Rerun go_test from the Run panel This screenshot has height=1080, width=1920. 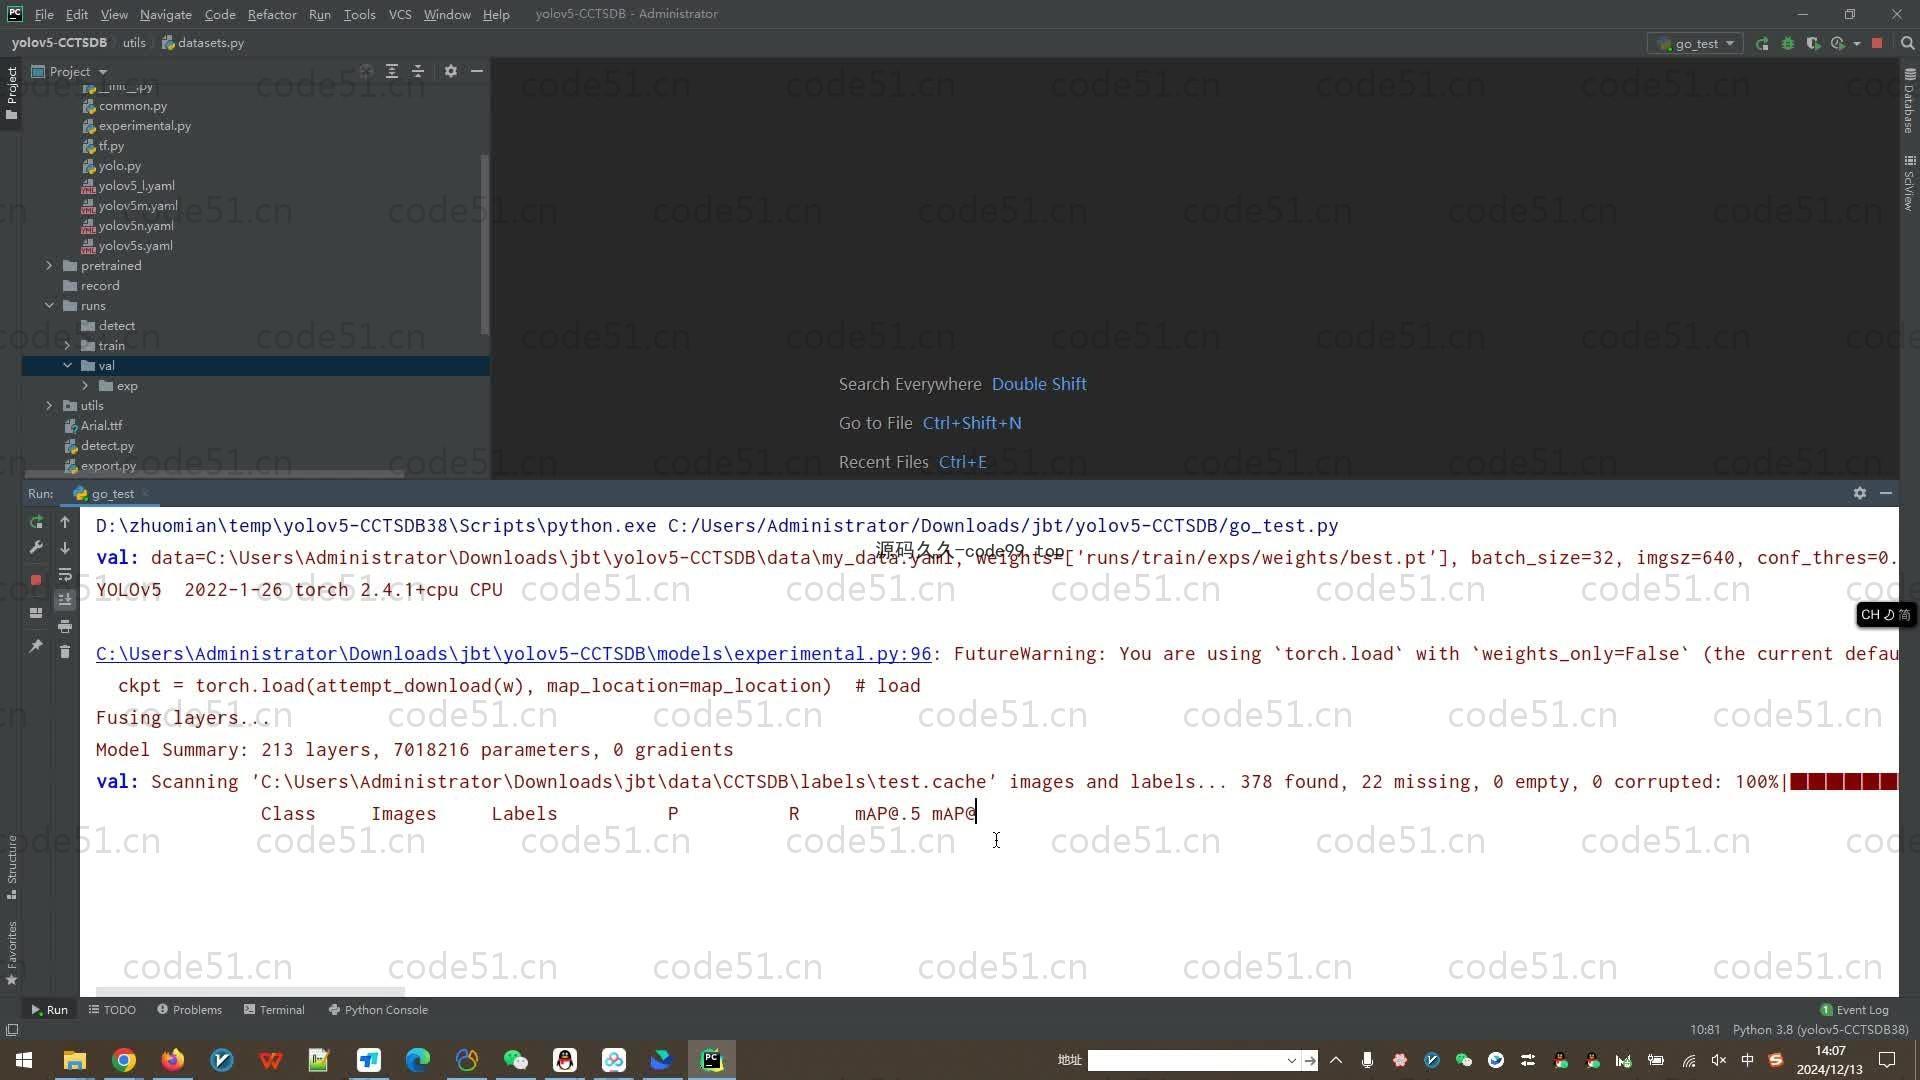[36, 522]
